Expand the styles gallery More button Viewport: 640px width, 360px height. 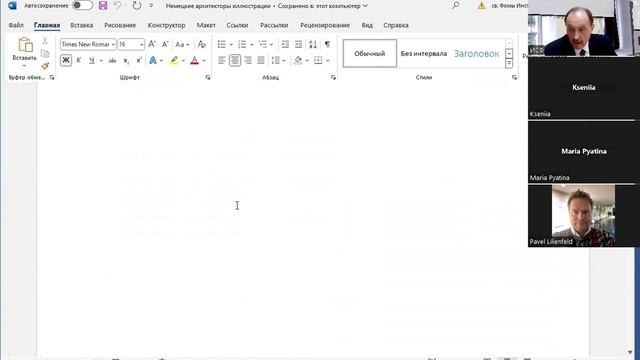(509, 63)
